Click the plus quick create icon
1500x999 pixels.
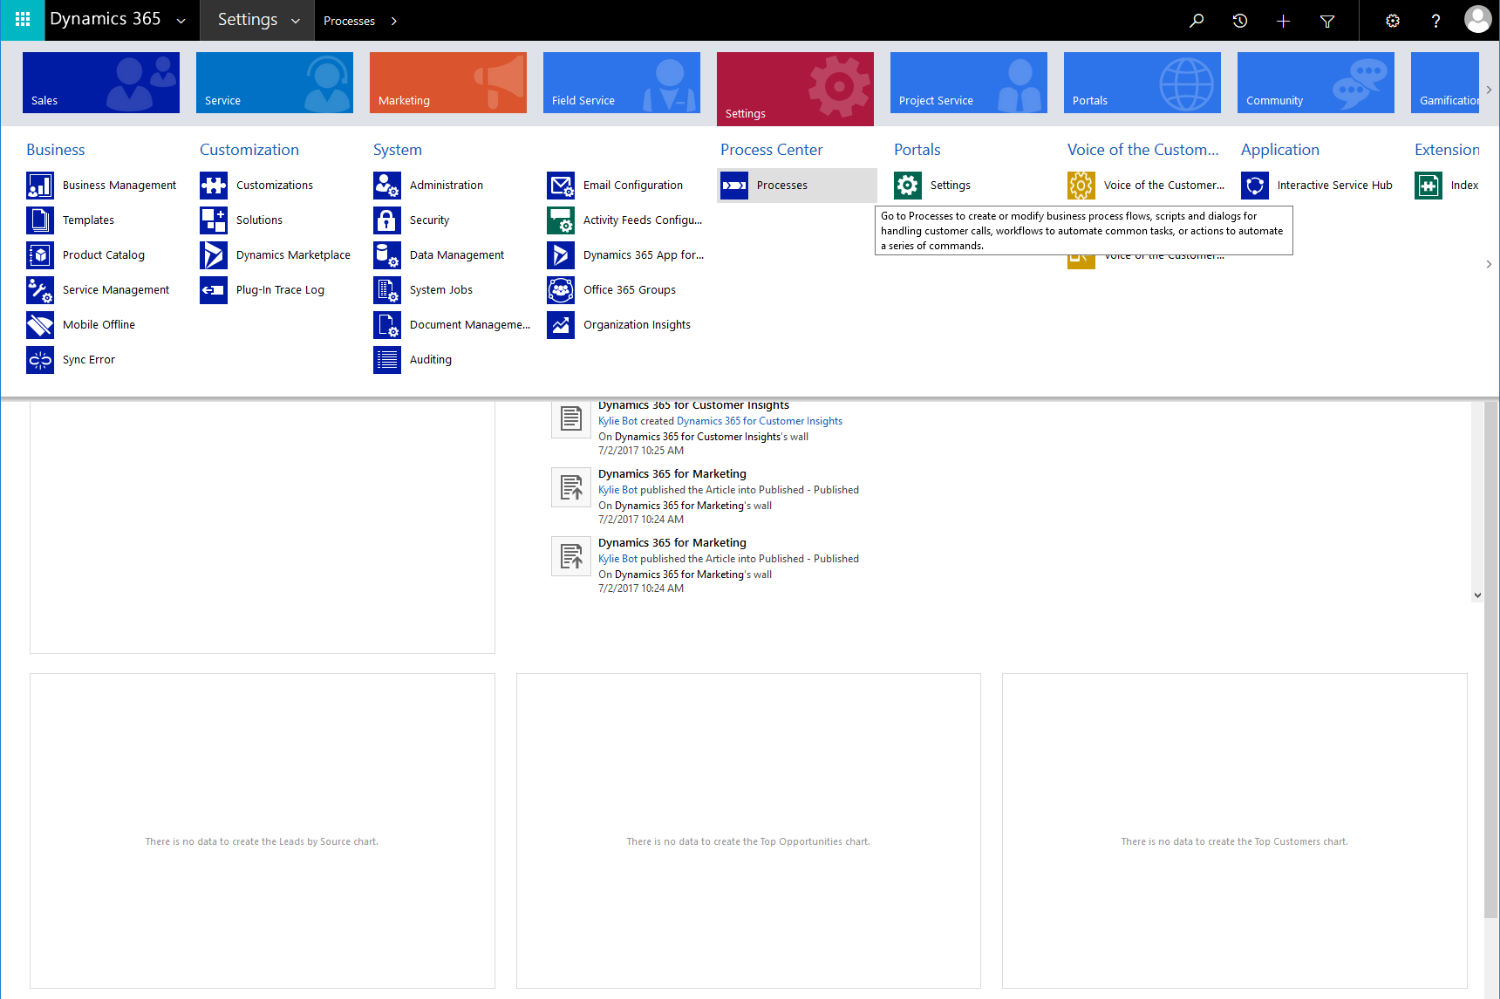click(1283, 20)
